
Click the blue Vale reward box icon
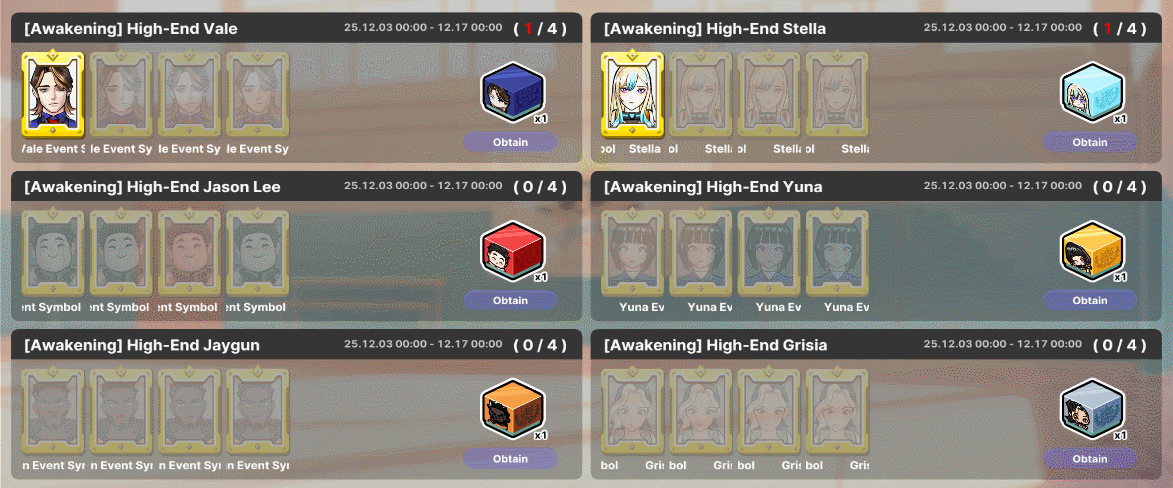click(513, 92)
